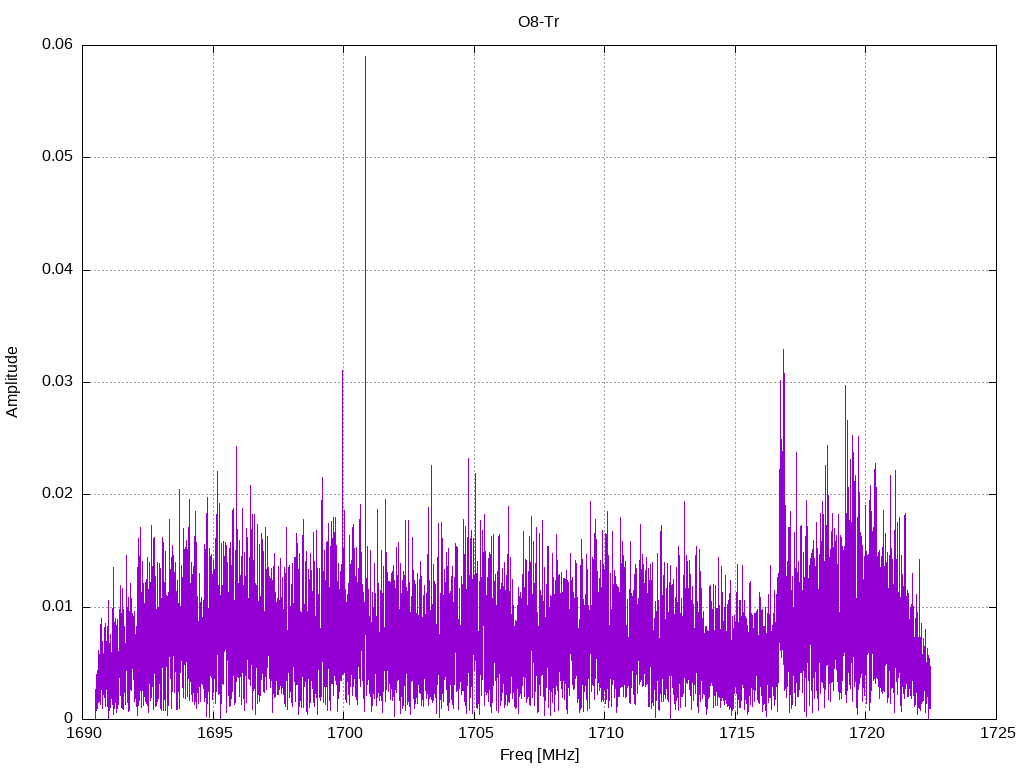
Task: Click the 0.04 y-axis tick label
Action: [56, 270]
